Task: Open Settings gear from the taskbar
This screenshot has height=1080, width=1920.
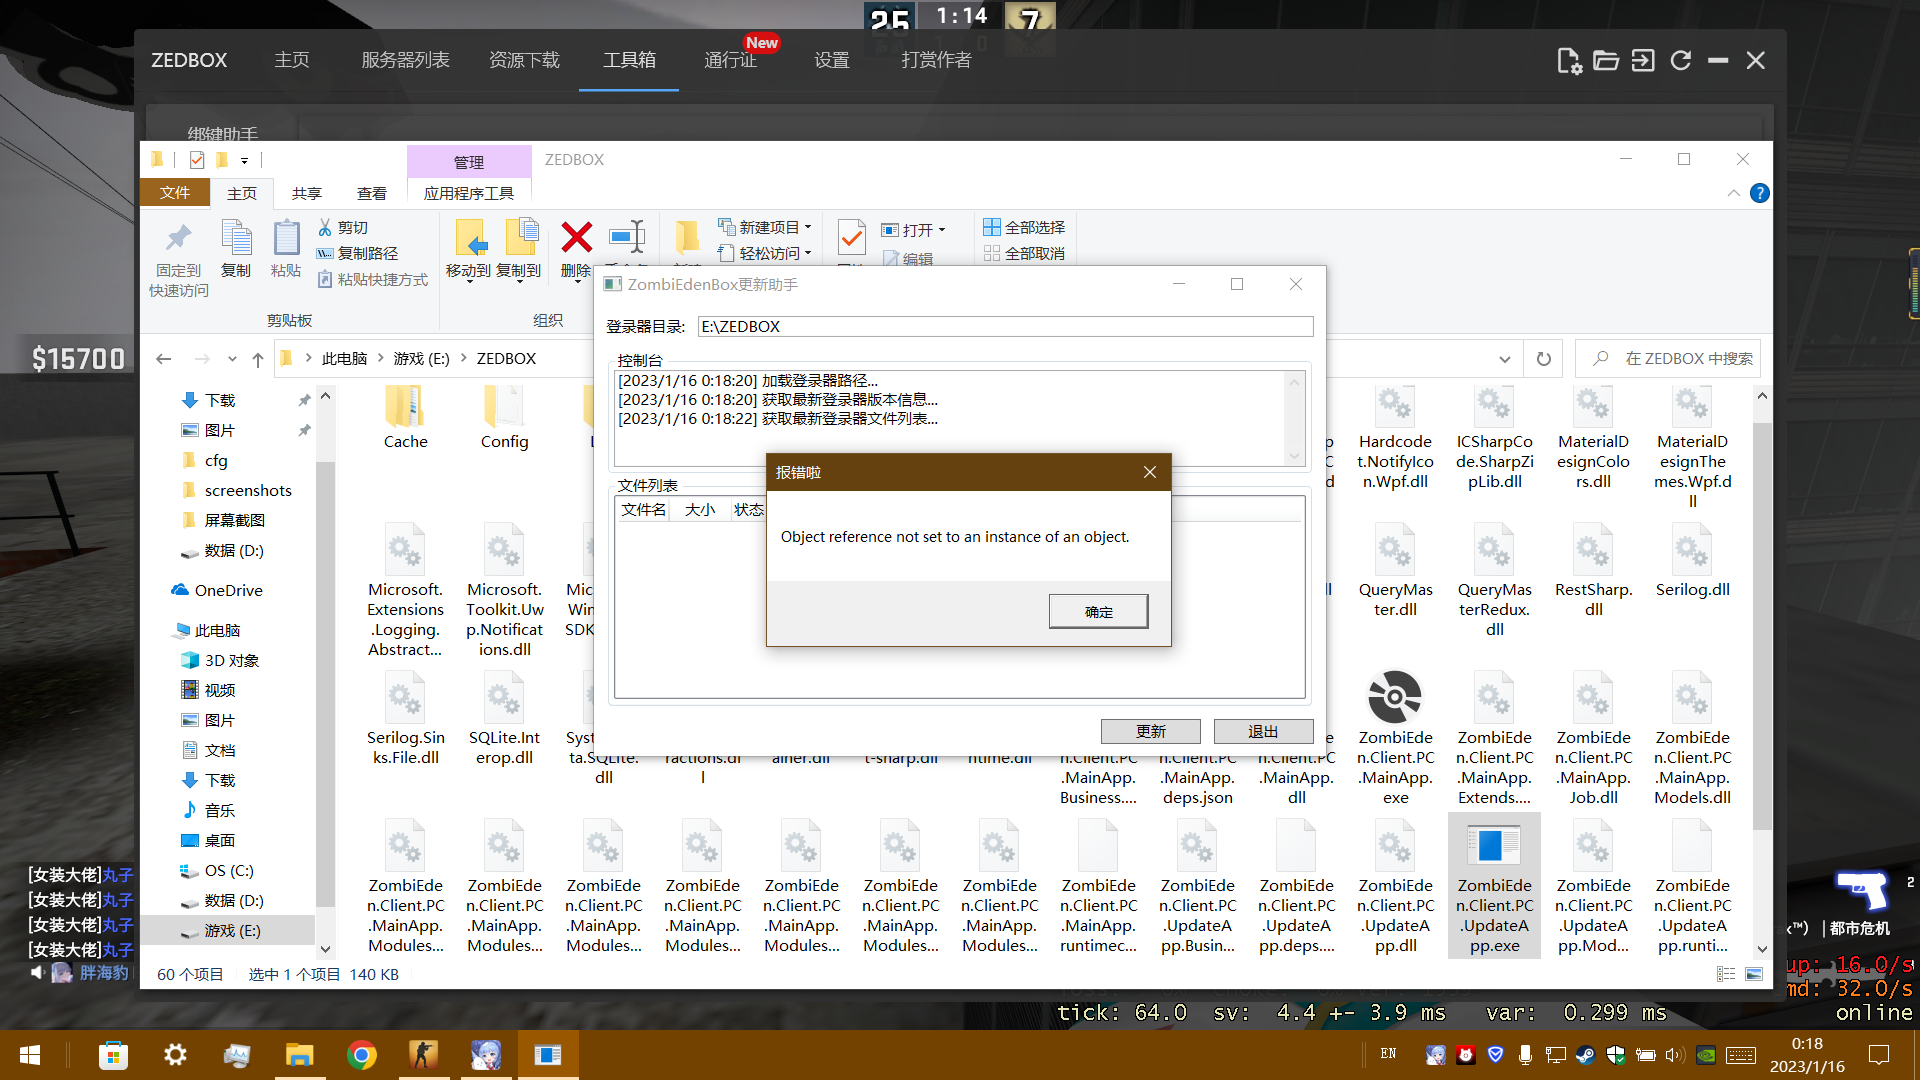Action: click(x=175, y=1055)
